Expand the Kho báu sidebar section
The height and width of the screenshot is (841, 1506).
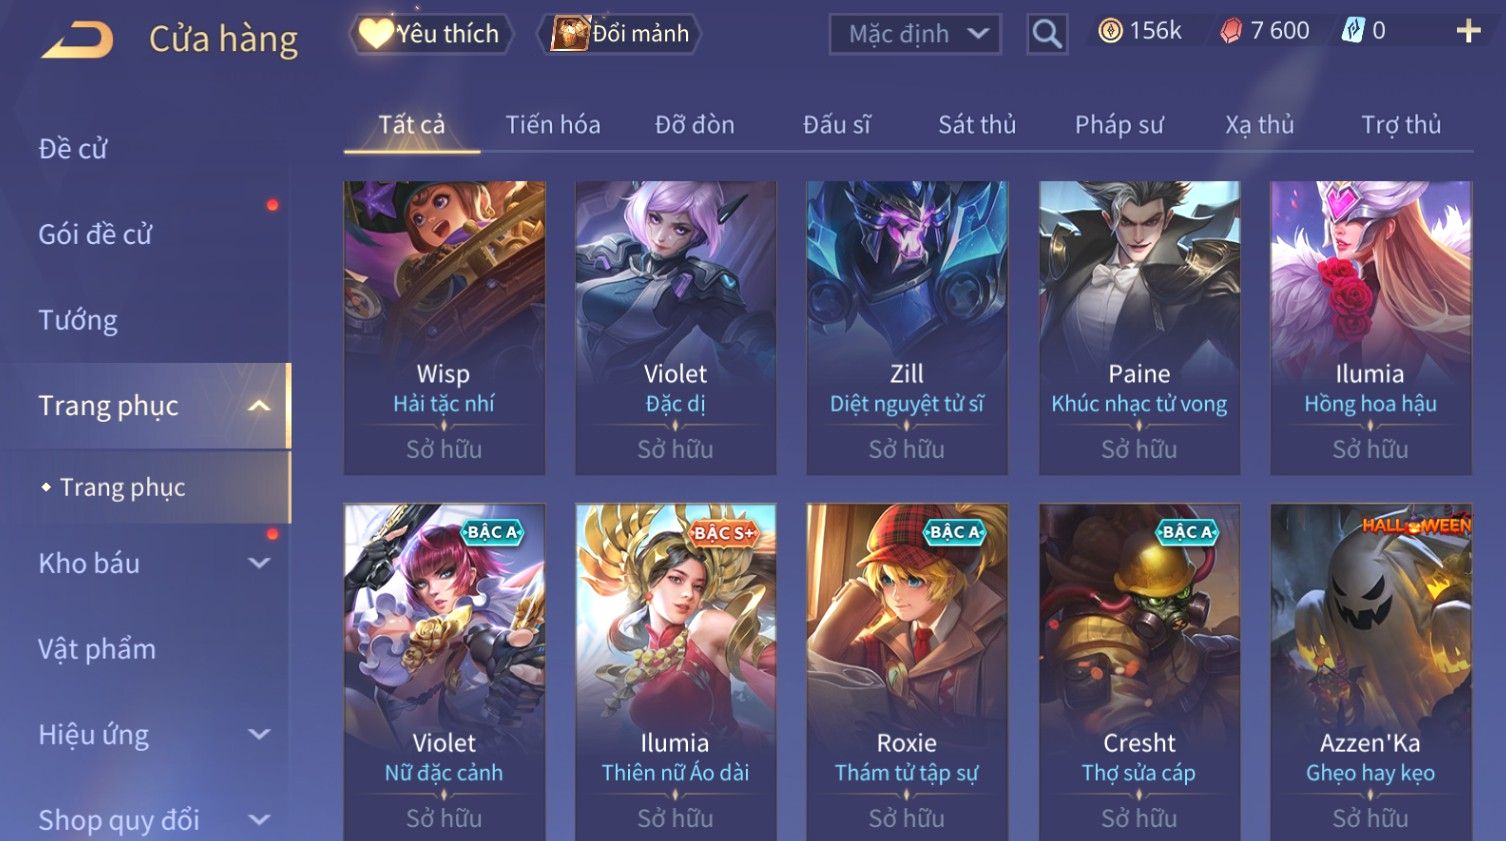(x=259, y=563)
